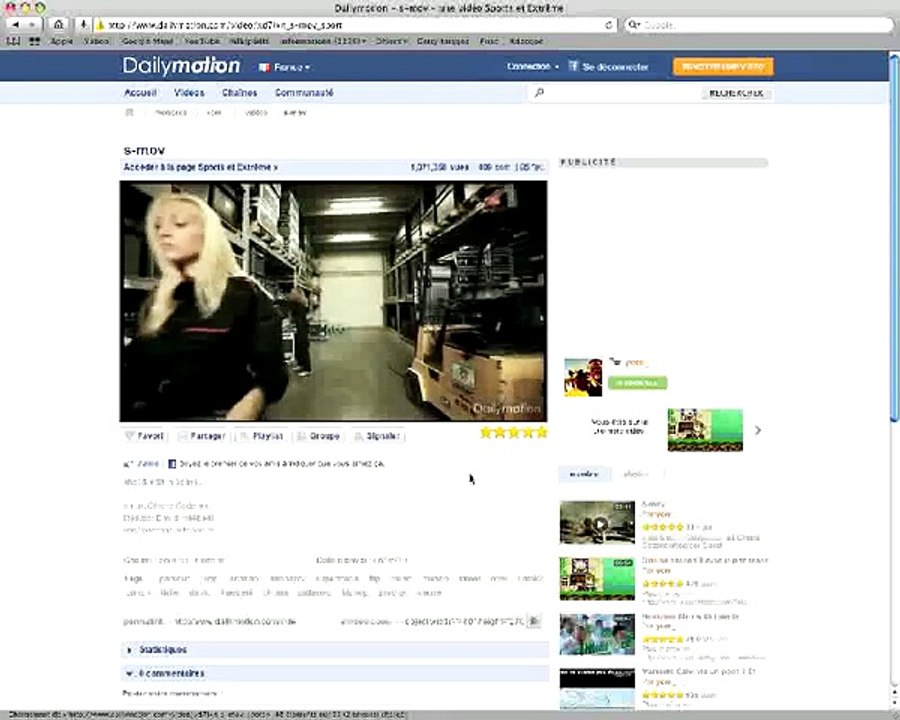
Task: Click the magnifier icon in Dailymotion search
Action: [x=539, y=92]
